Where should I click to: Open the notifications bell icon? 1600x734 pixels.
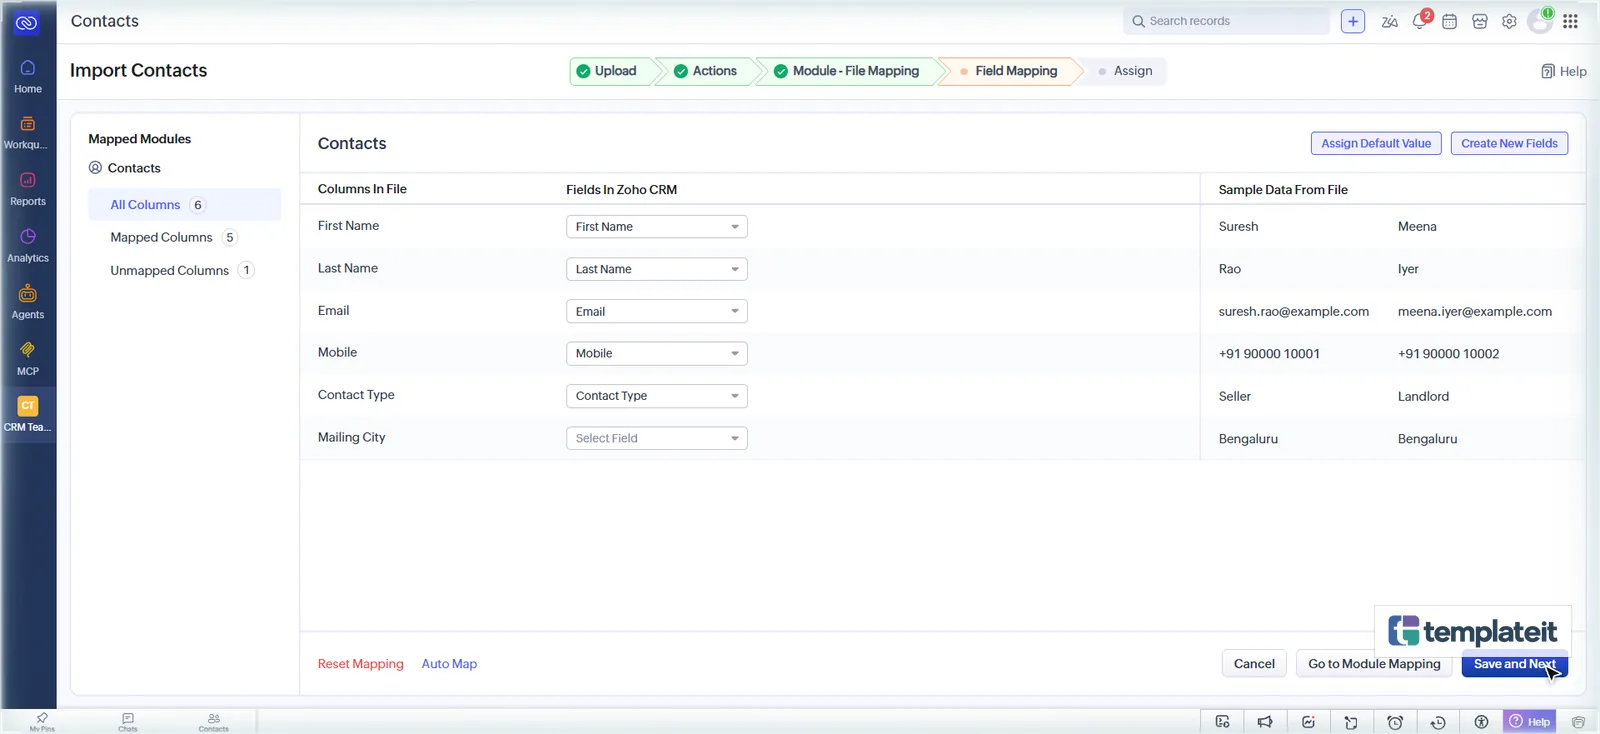[x=1420, y=21]
